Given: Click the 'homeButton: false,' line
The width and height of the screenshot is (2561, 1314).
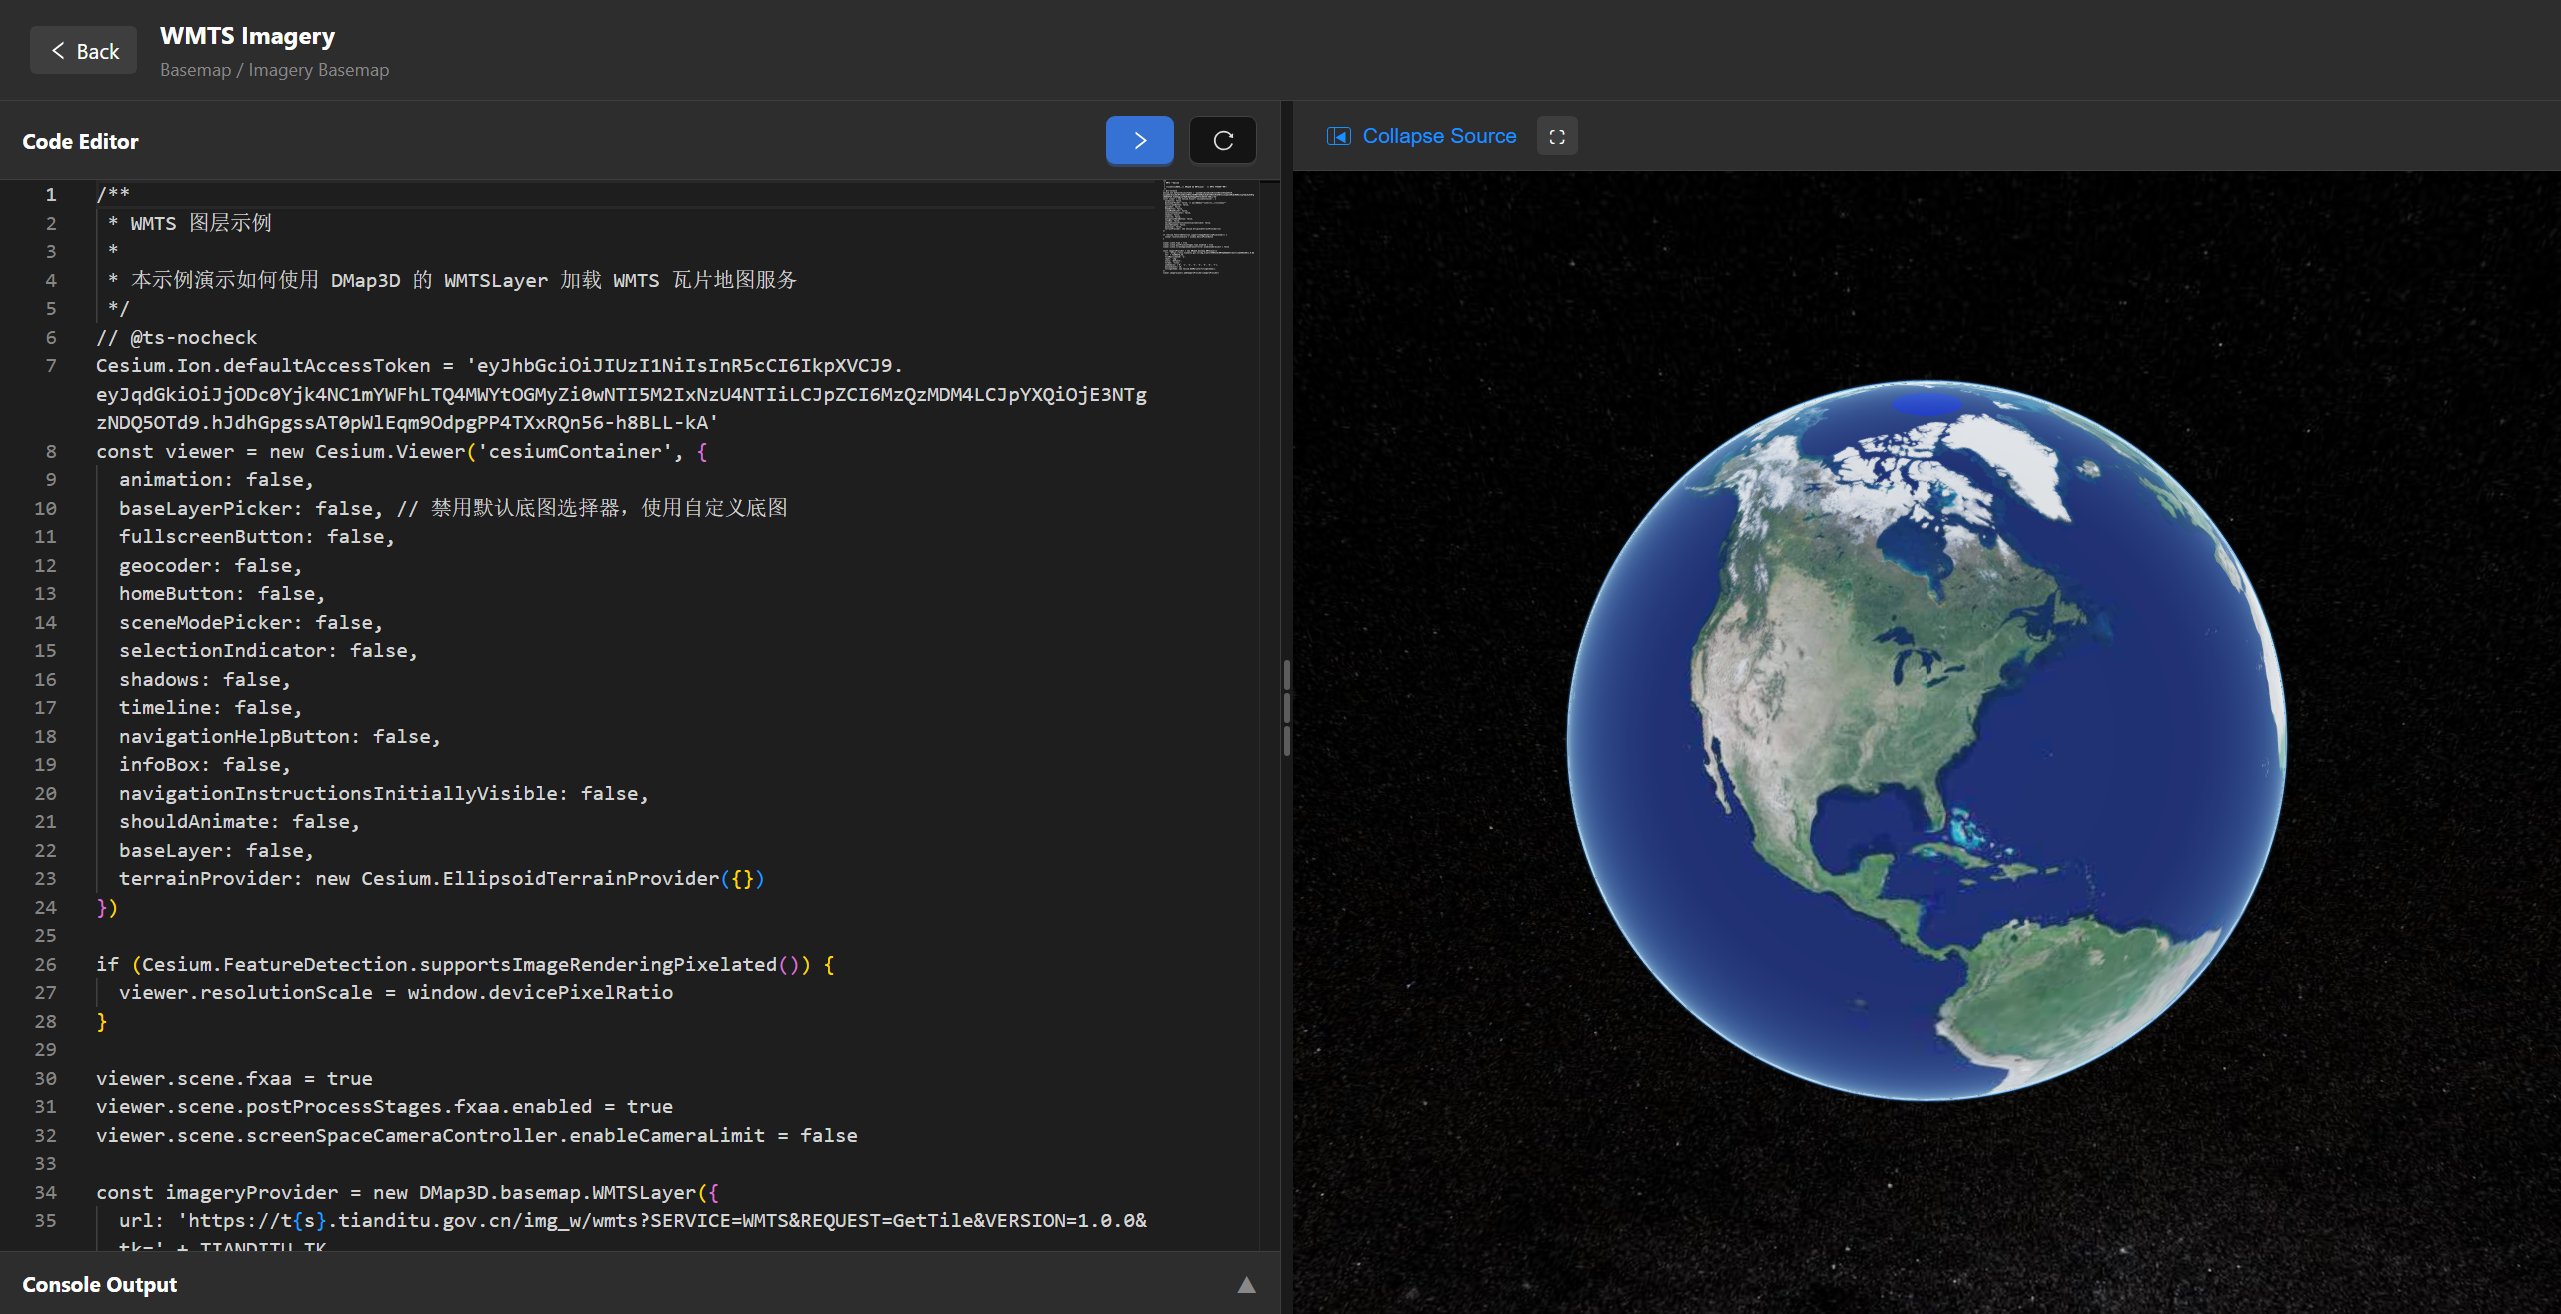Looking at the screenshot, I should pyautogui.click(x=222, y=593).
